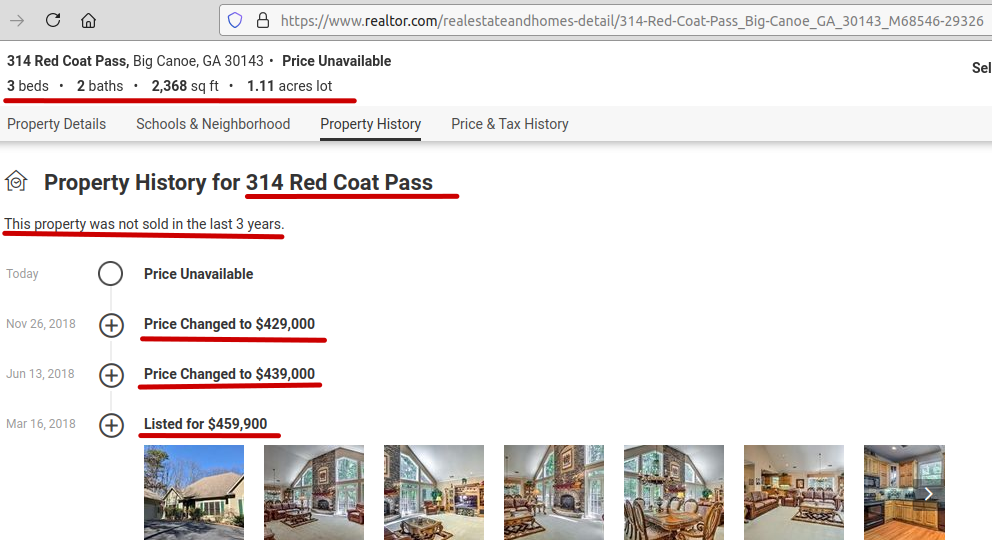Click the padlock site security icon
Image resolution: width=992 pixels, height=540 pixels.
point(262,20)
